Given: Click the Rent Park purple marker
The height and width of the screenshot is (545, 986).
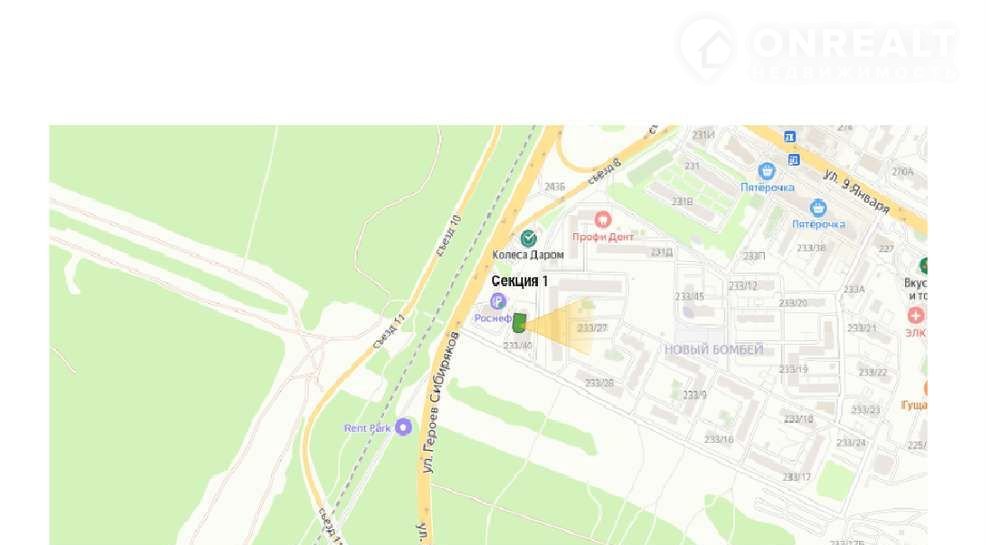Looking at the screenshot, I should (403, 427).
